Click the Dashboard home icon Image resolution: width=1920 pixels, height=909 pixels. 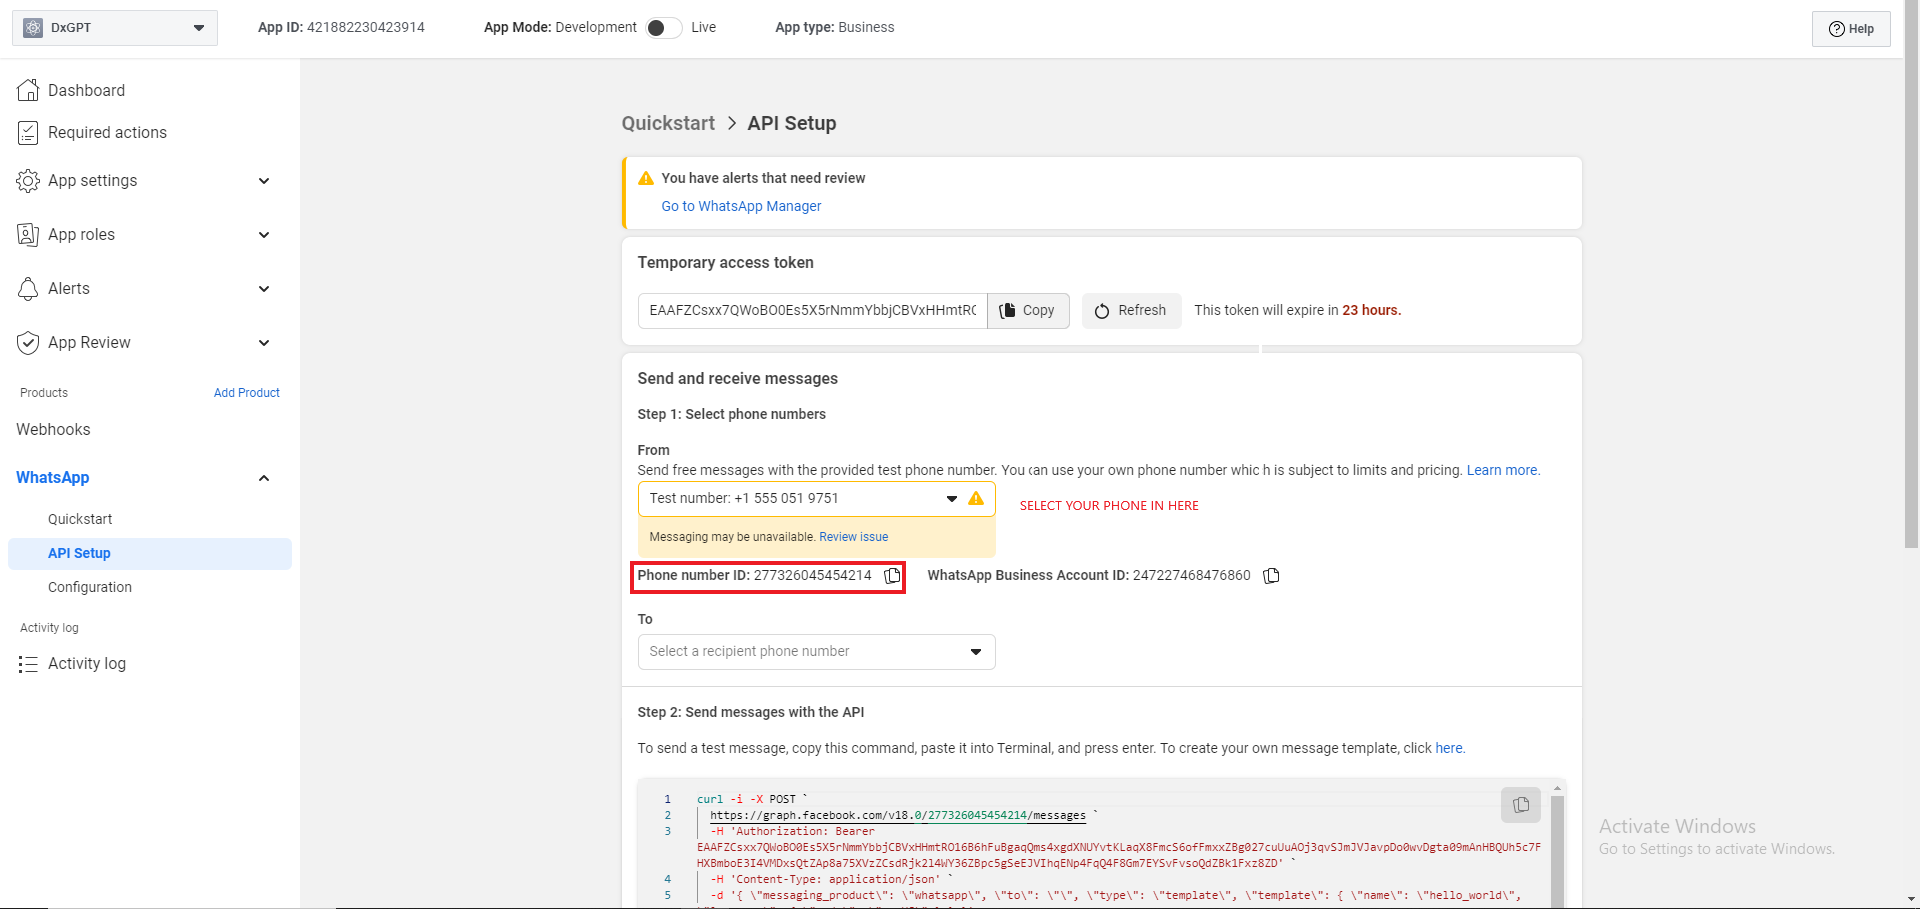coord(28,90)
